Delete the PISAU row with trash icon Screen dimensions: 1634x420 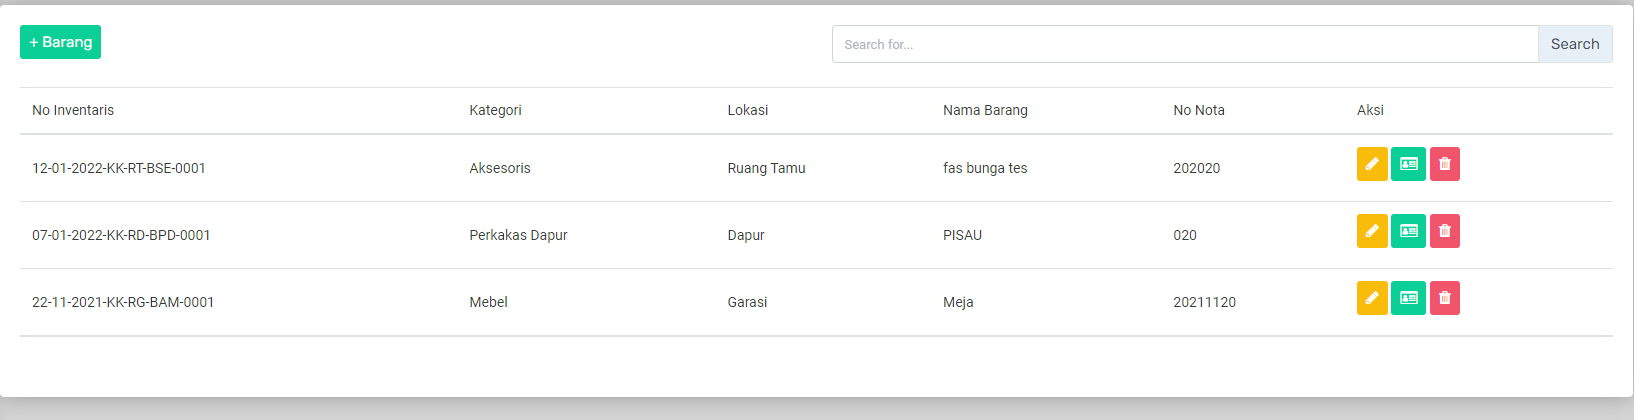(1445, 231)
